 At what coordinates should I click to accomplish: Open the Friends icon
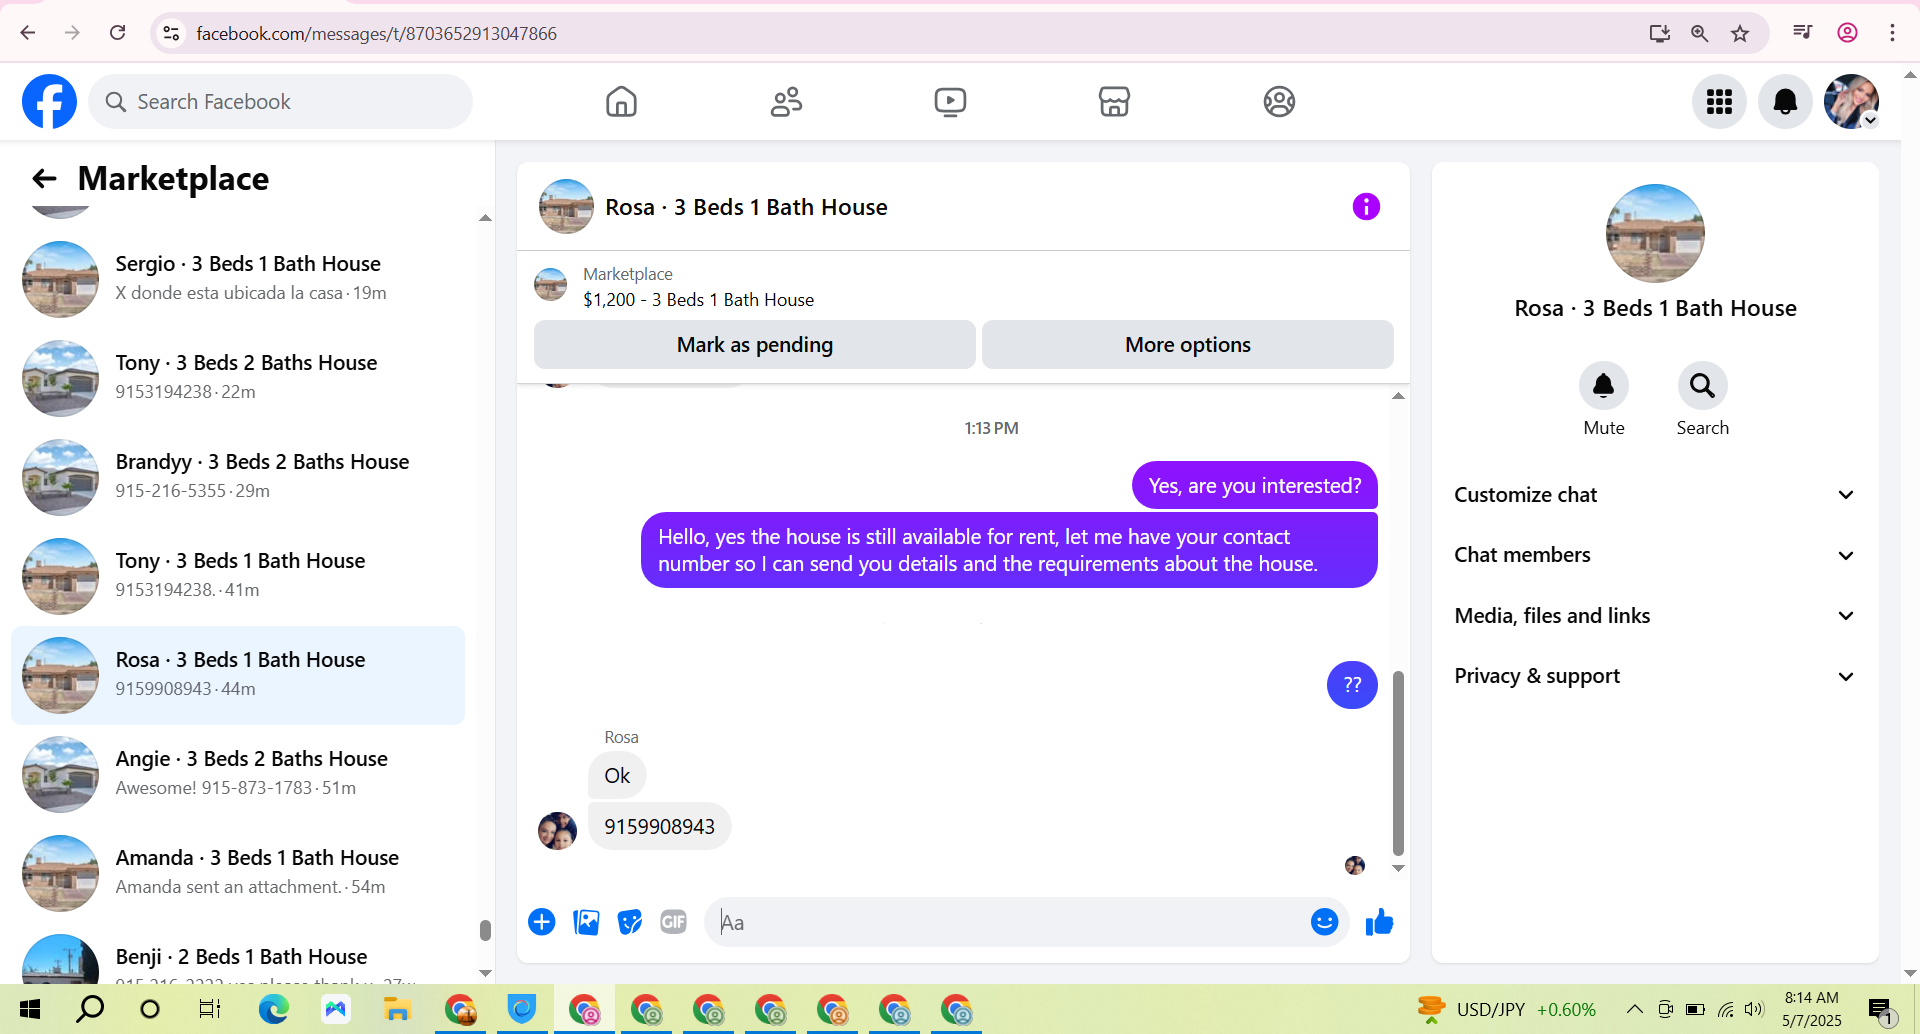pyautogui.click(x=786, y=101)
